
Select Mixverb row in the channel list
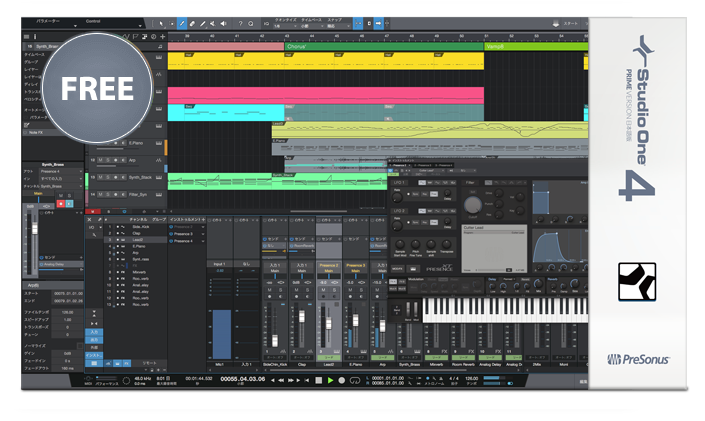click(x=137, y=272)
